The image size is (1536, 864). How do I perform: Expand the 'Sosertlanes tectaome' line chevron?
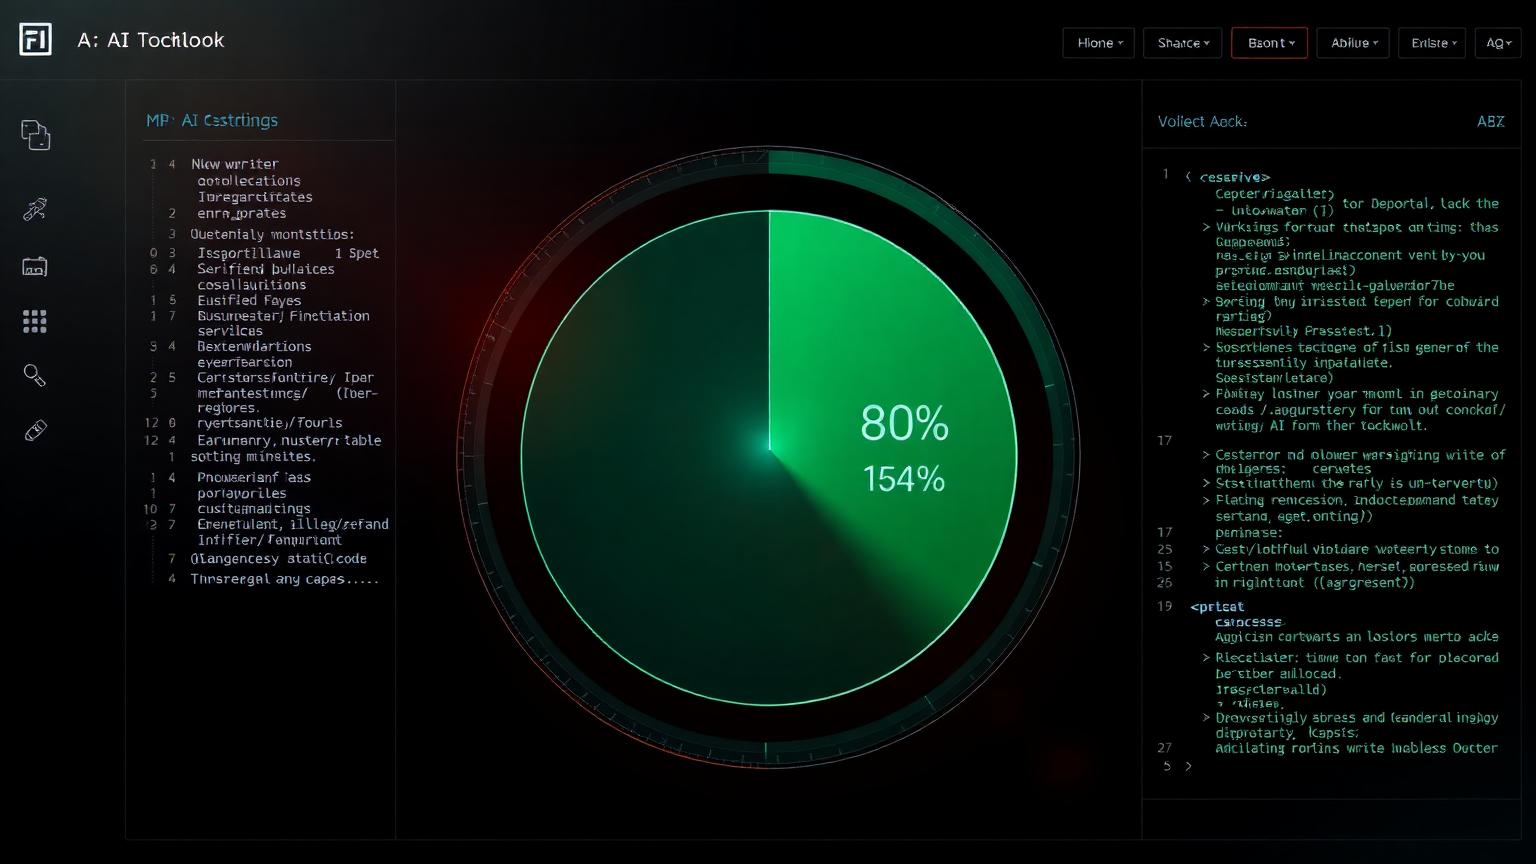(x=1206, y=348)
